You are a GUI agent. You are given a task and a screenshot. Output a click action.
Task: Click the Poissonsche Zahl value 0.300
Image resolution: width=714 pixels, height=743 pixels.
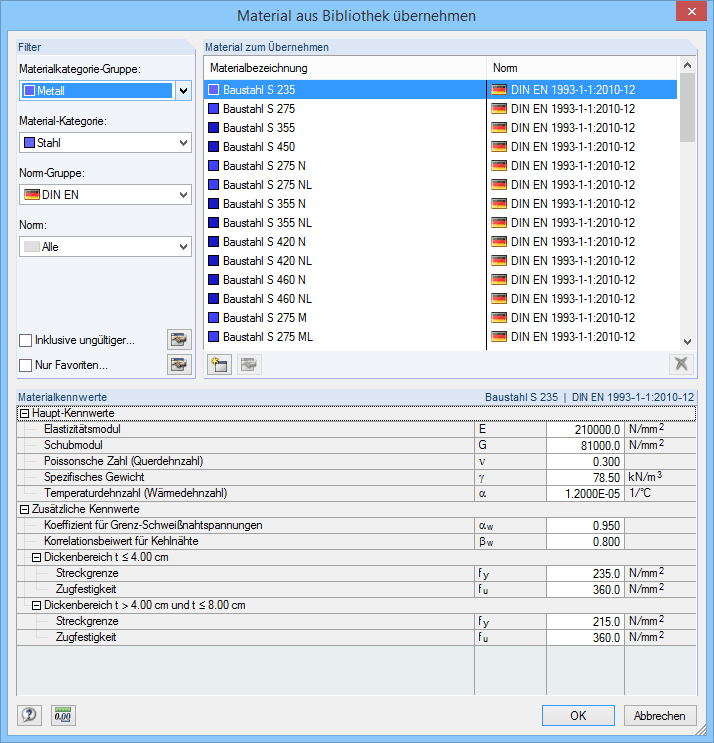pos(585,462)
